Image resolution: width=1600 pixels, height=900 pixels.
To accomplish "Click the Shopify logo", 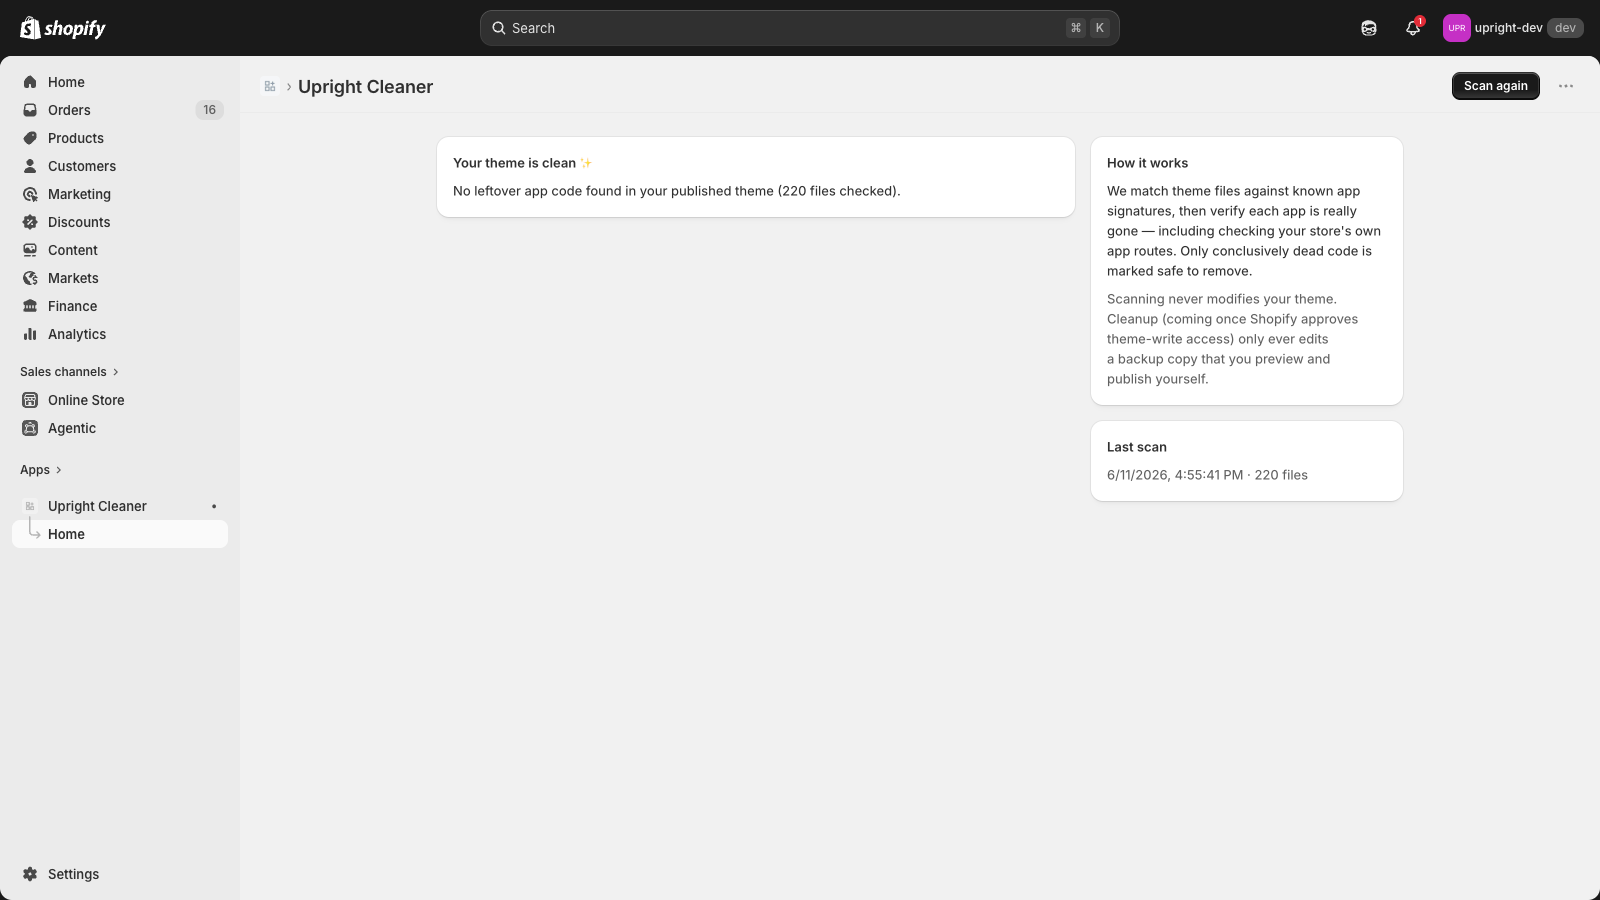I will [x=63, y=28].
